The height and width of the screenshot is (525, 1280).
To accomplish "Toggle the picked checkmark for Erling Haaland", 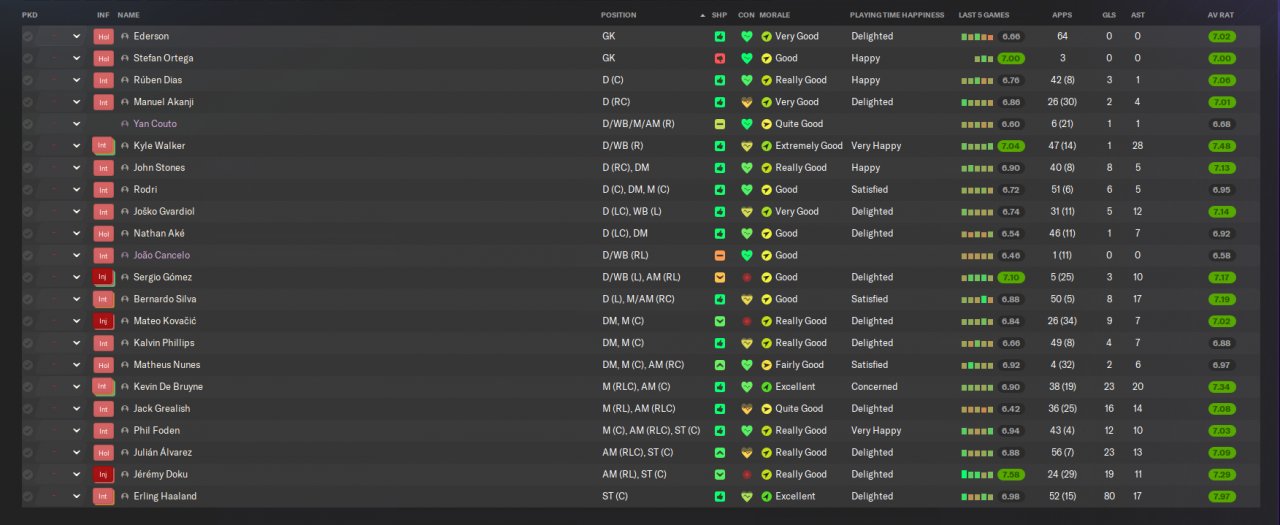I will pos(28,497).
